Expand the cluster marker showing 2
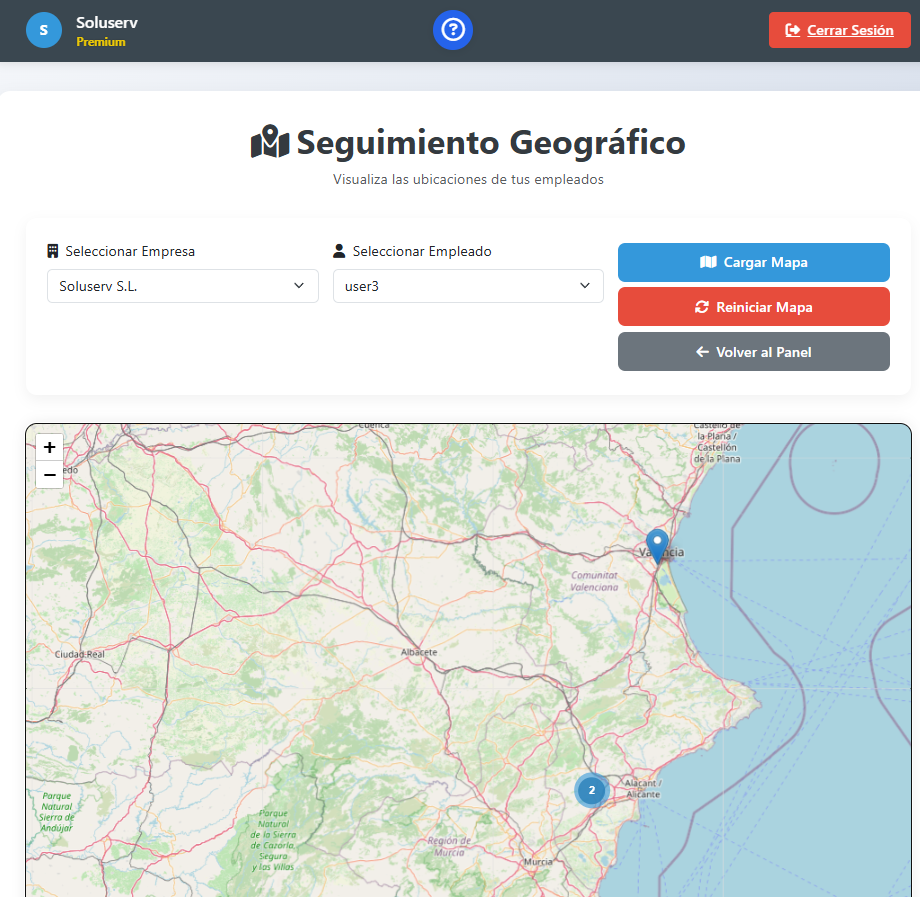 [591, 790]
